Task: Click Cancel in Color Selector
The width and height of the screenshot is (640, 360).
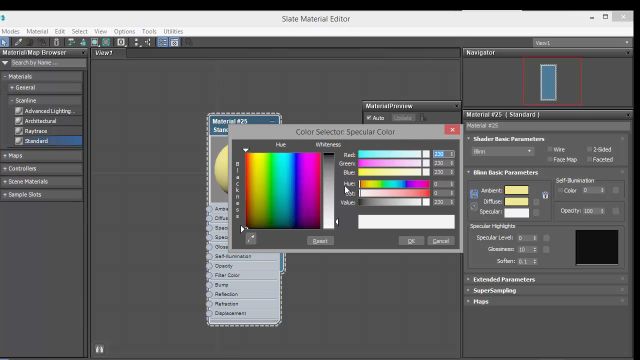Action: [441, 241]
